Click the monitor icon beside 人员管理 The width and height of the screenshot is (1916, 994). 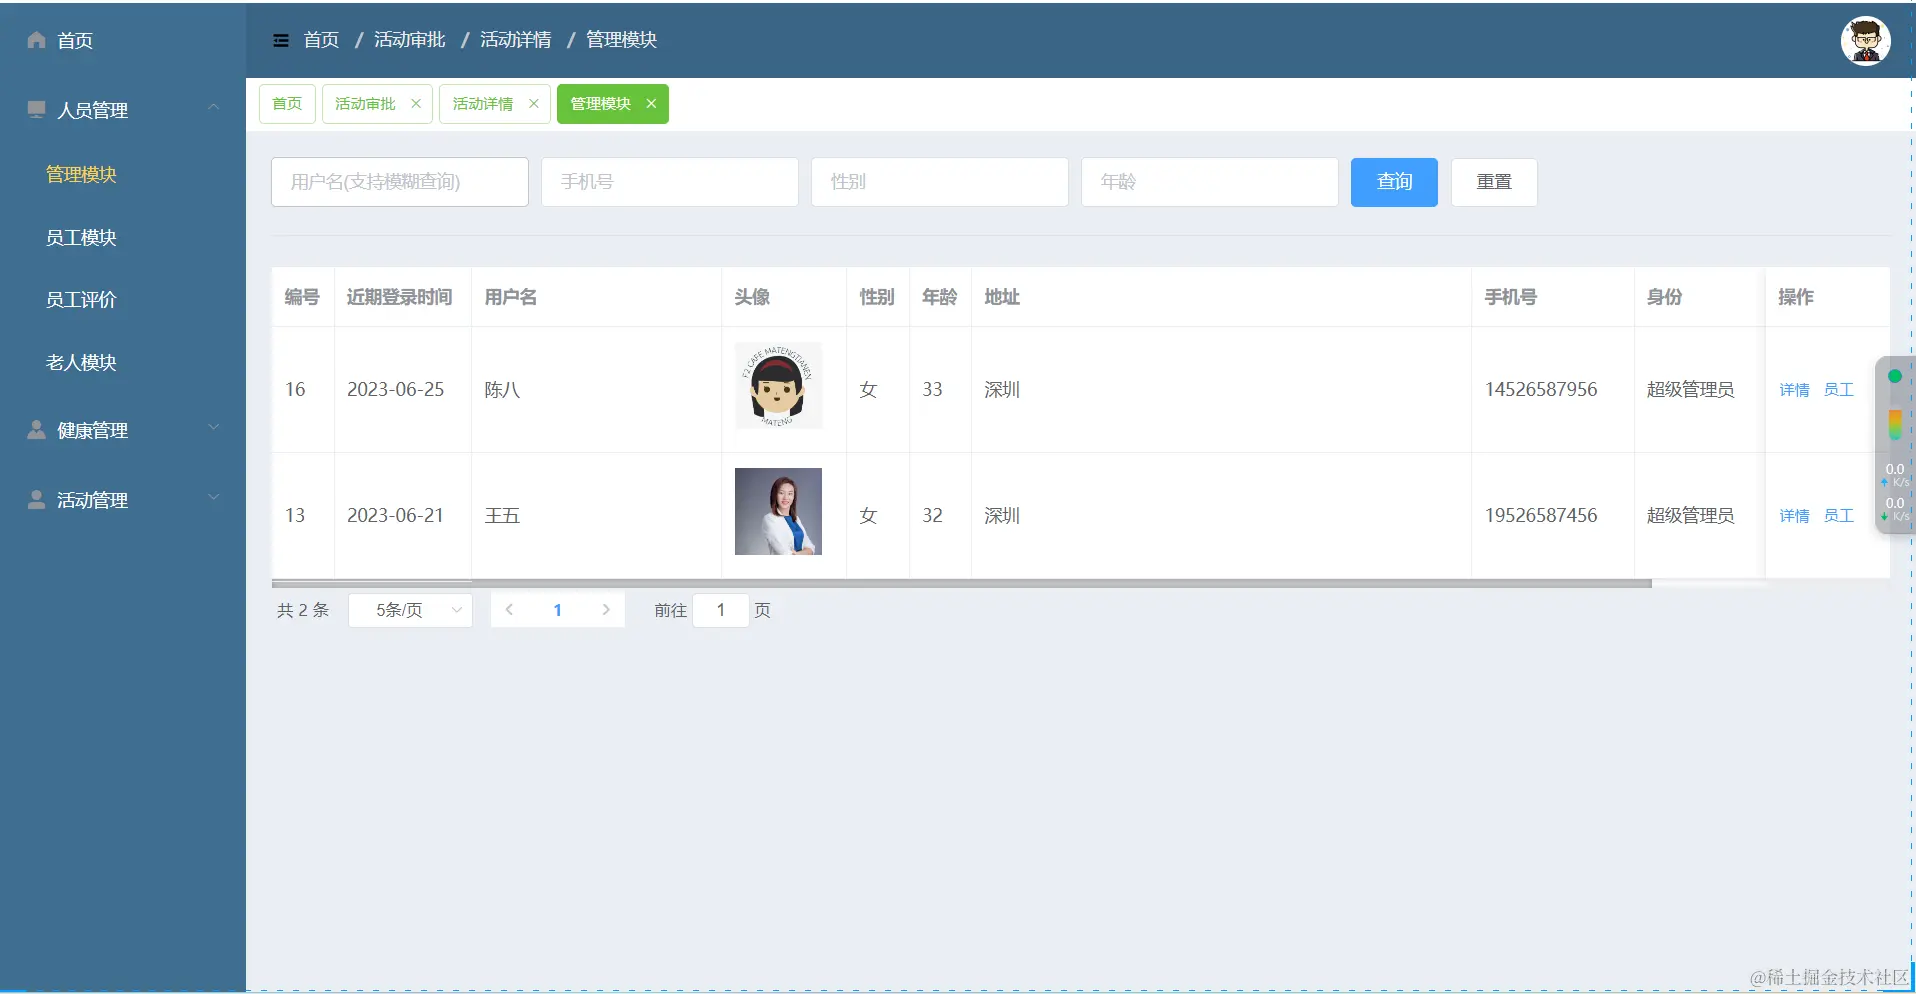pos(37,109)
